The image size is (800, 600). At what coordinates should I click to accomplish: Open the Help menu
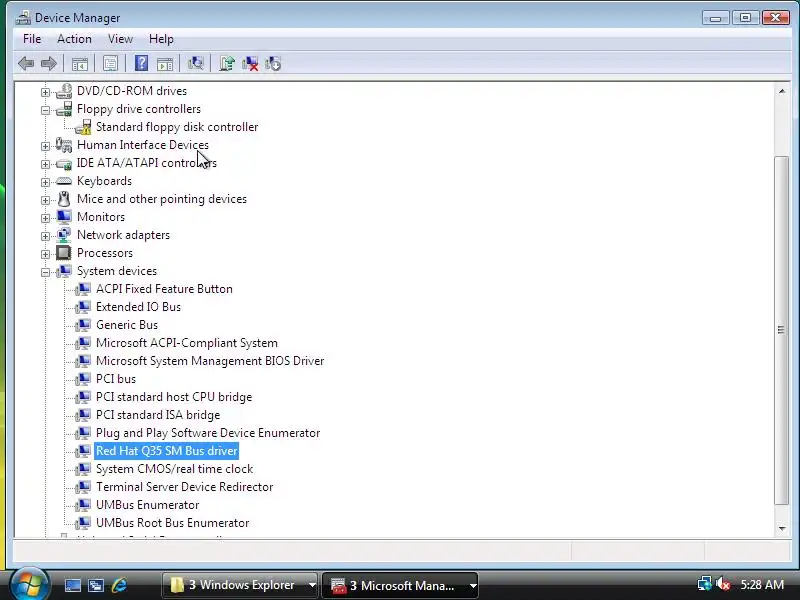click(x=161, y=39)
